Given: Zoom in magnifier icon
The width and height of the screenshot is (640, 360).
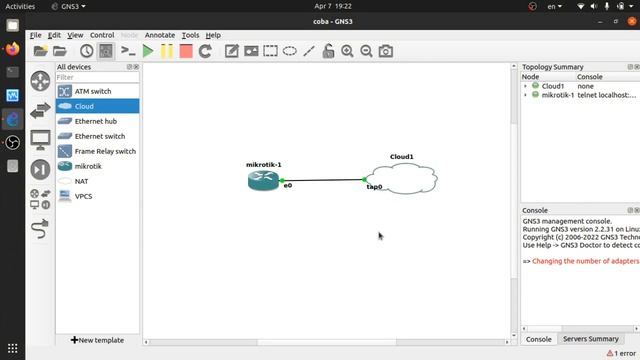Looking at the screenshot, I should (x=347, y=51).
